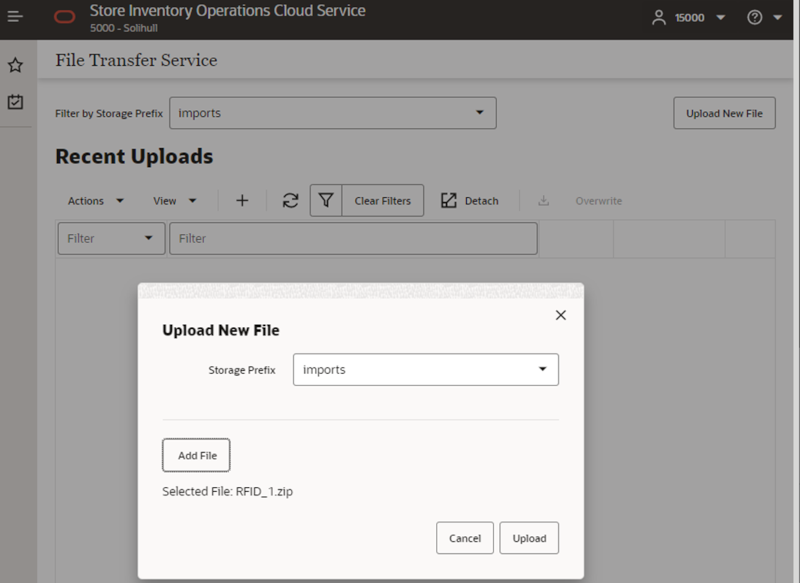Screen dimensions: 800x583
Task: Click the "File Transfer Service" title
Action: coord(136,60)
